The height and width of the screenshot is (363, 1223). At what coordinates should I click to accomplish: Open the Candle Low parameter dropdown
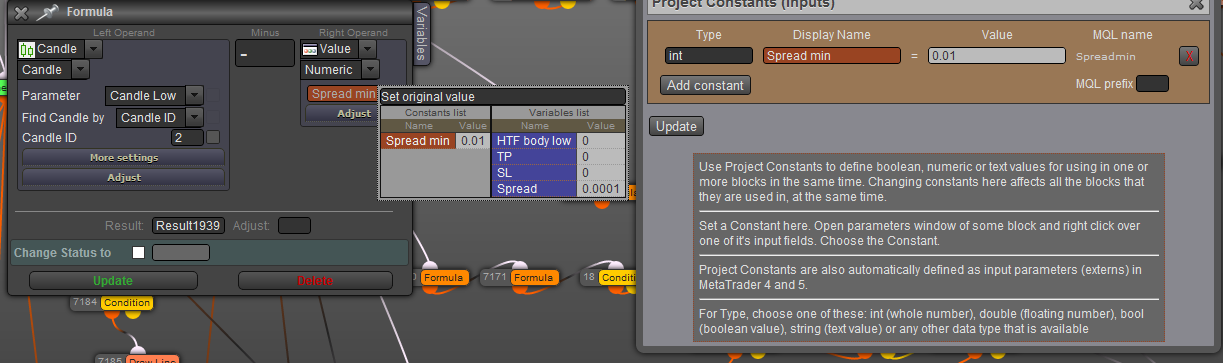click(x=194, y=96)
